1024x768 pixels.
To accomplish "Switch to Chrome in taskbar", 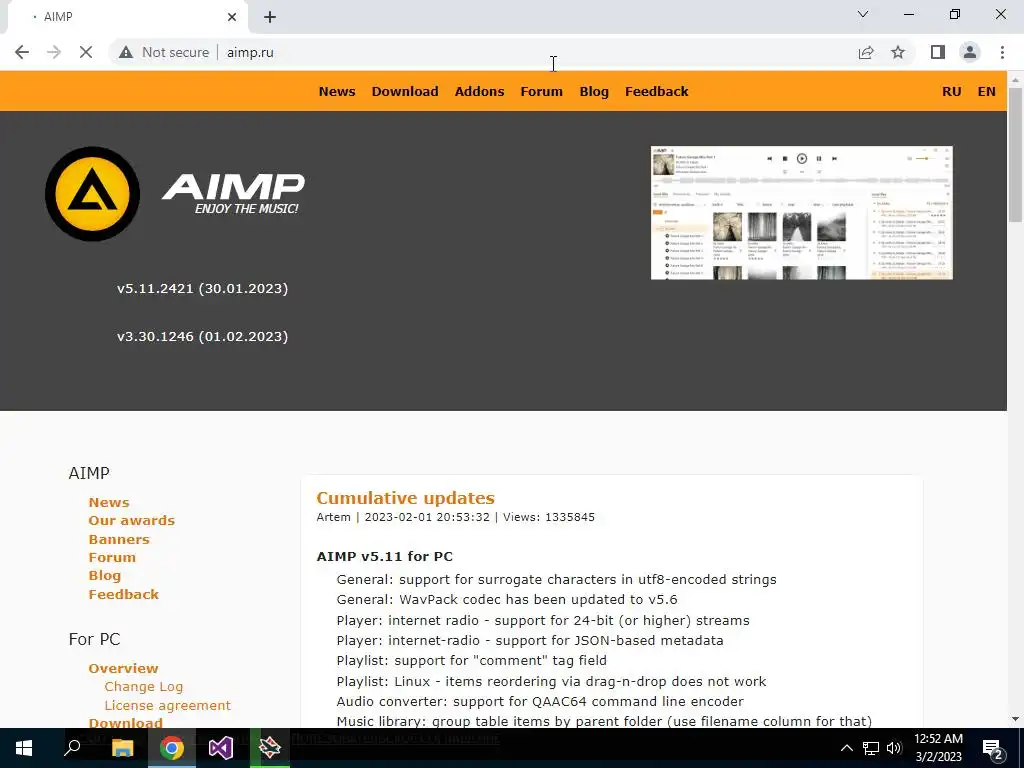I will [x=172, y=748].
